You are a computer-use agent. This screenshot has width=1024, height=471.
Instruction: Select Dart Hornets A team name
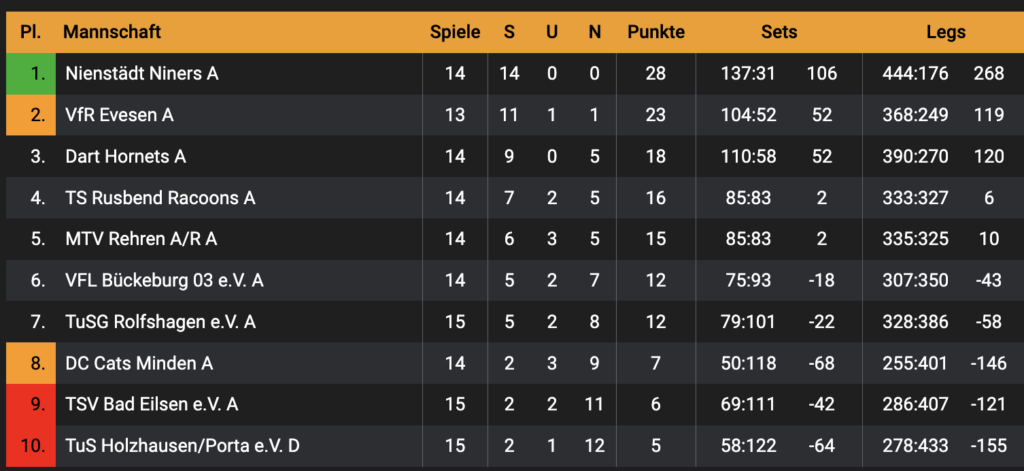click(x=125, y=156)
